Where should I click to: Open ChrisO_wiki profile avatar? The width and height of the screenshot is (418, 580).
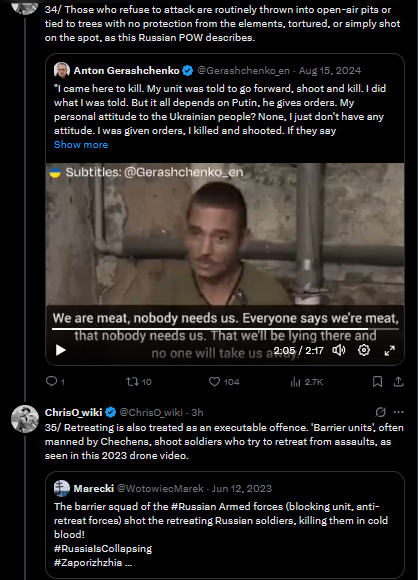25,419
